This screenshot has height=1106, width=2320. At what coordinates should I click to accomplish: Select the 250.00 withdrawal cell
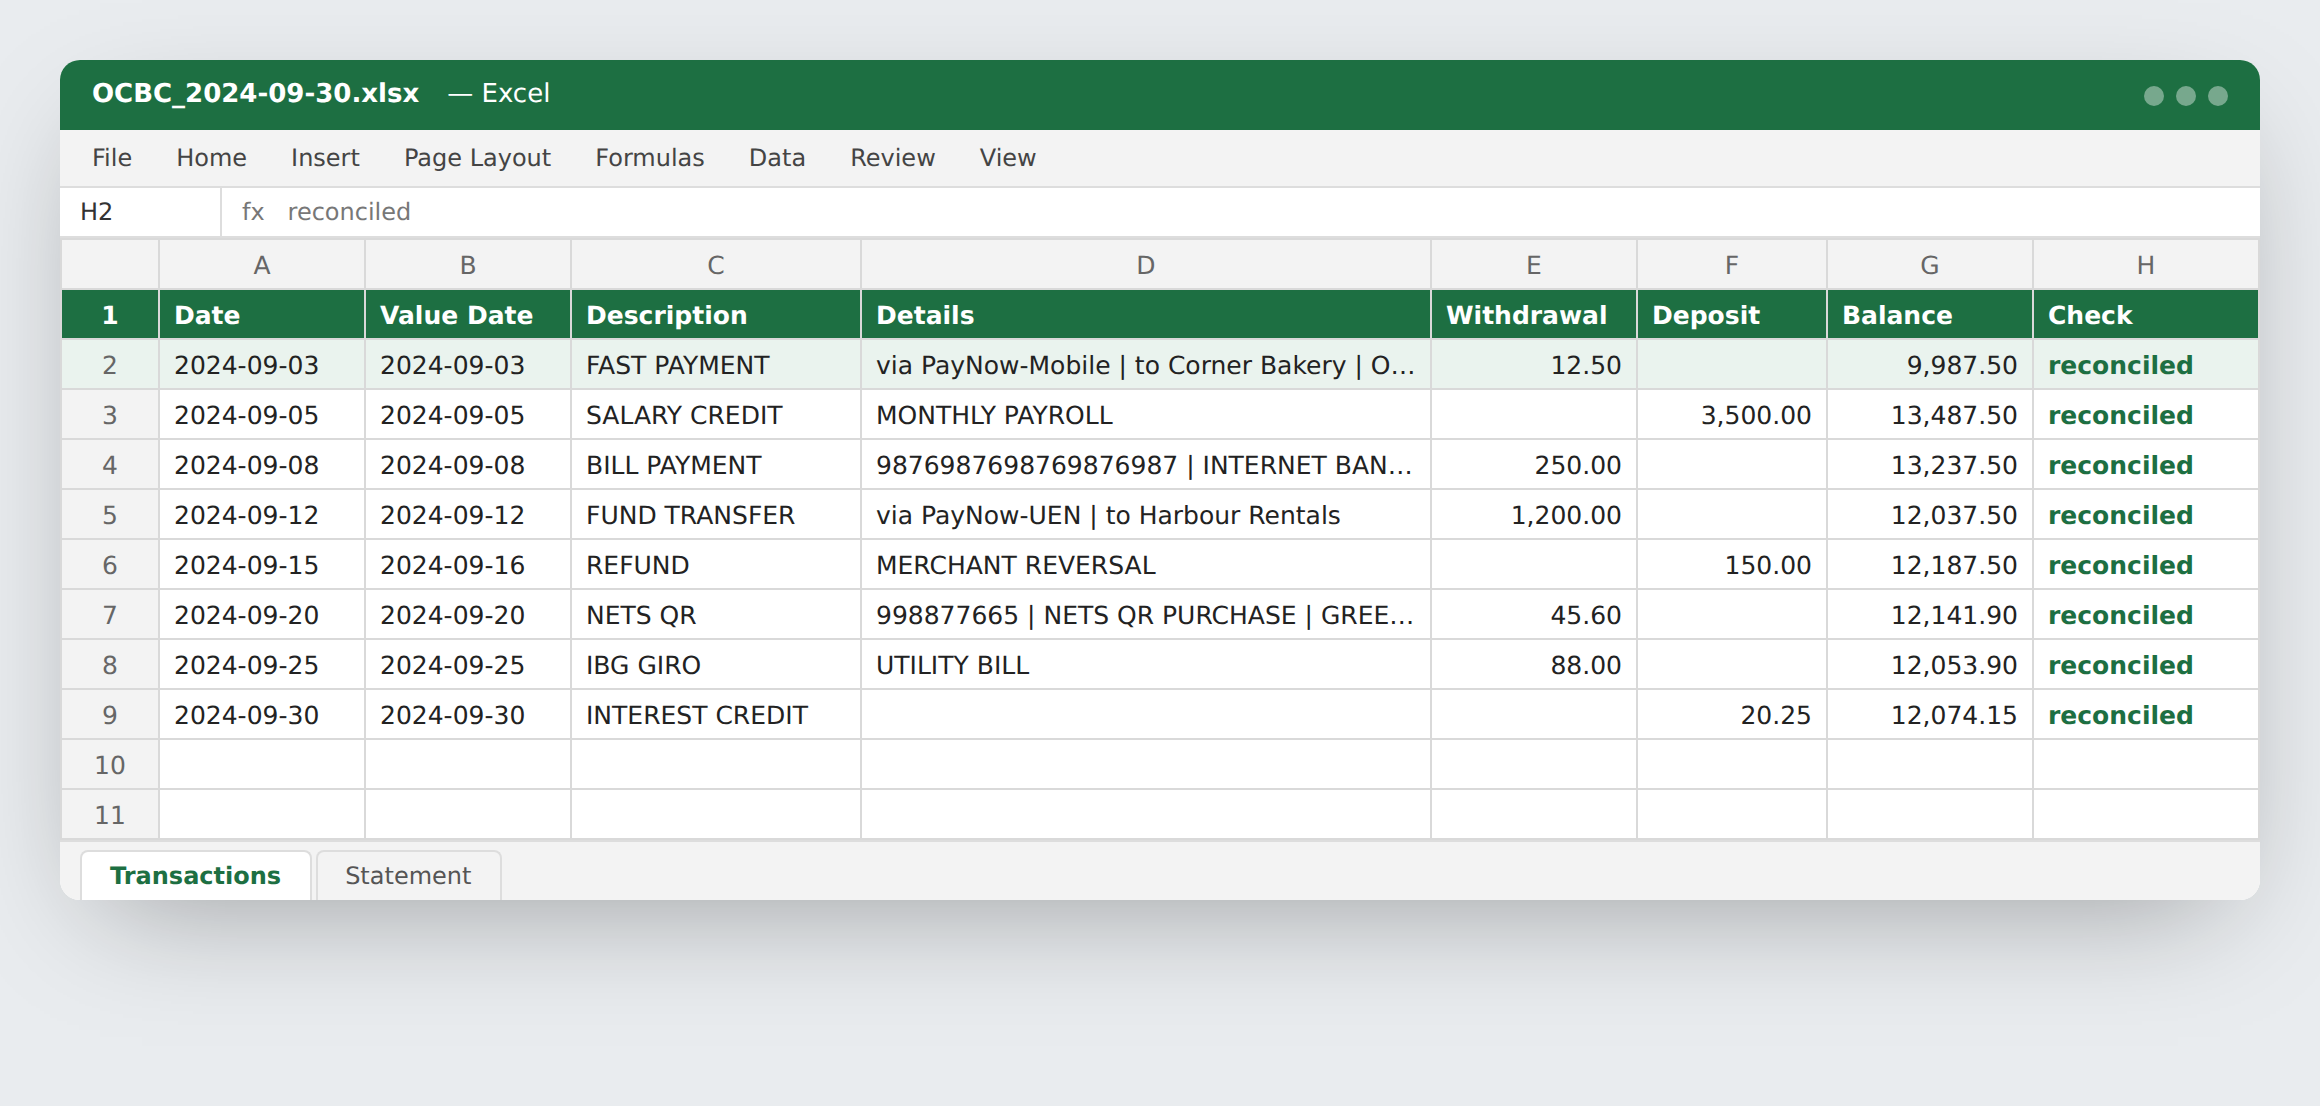click(1534, 465)
